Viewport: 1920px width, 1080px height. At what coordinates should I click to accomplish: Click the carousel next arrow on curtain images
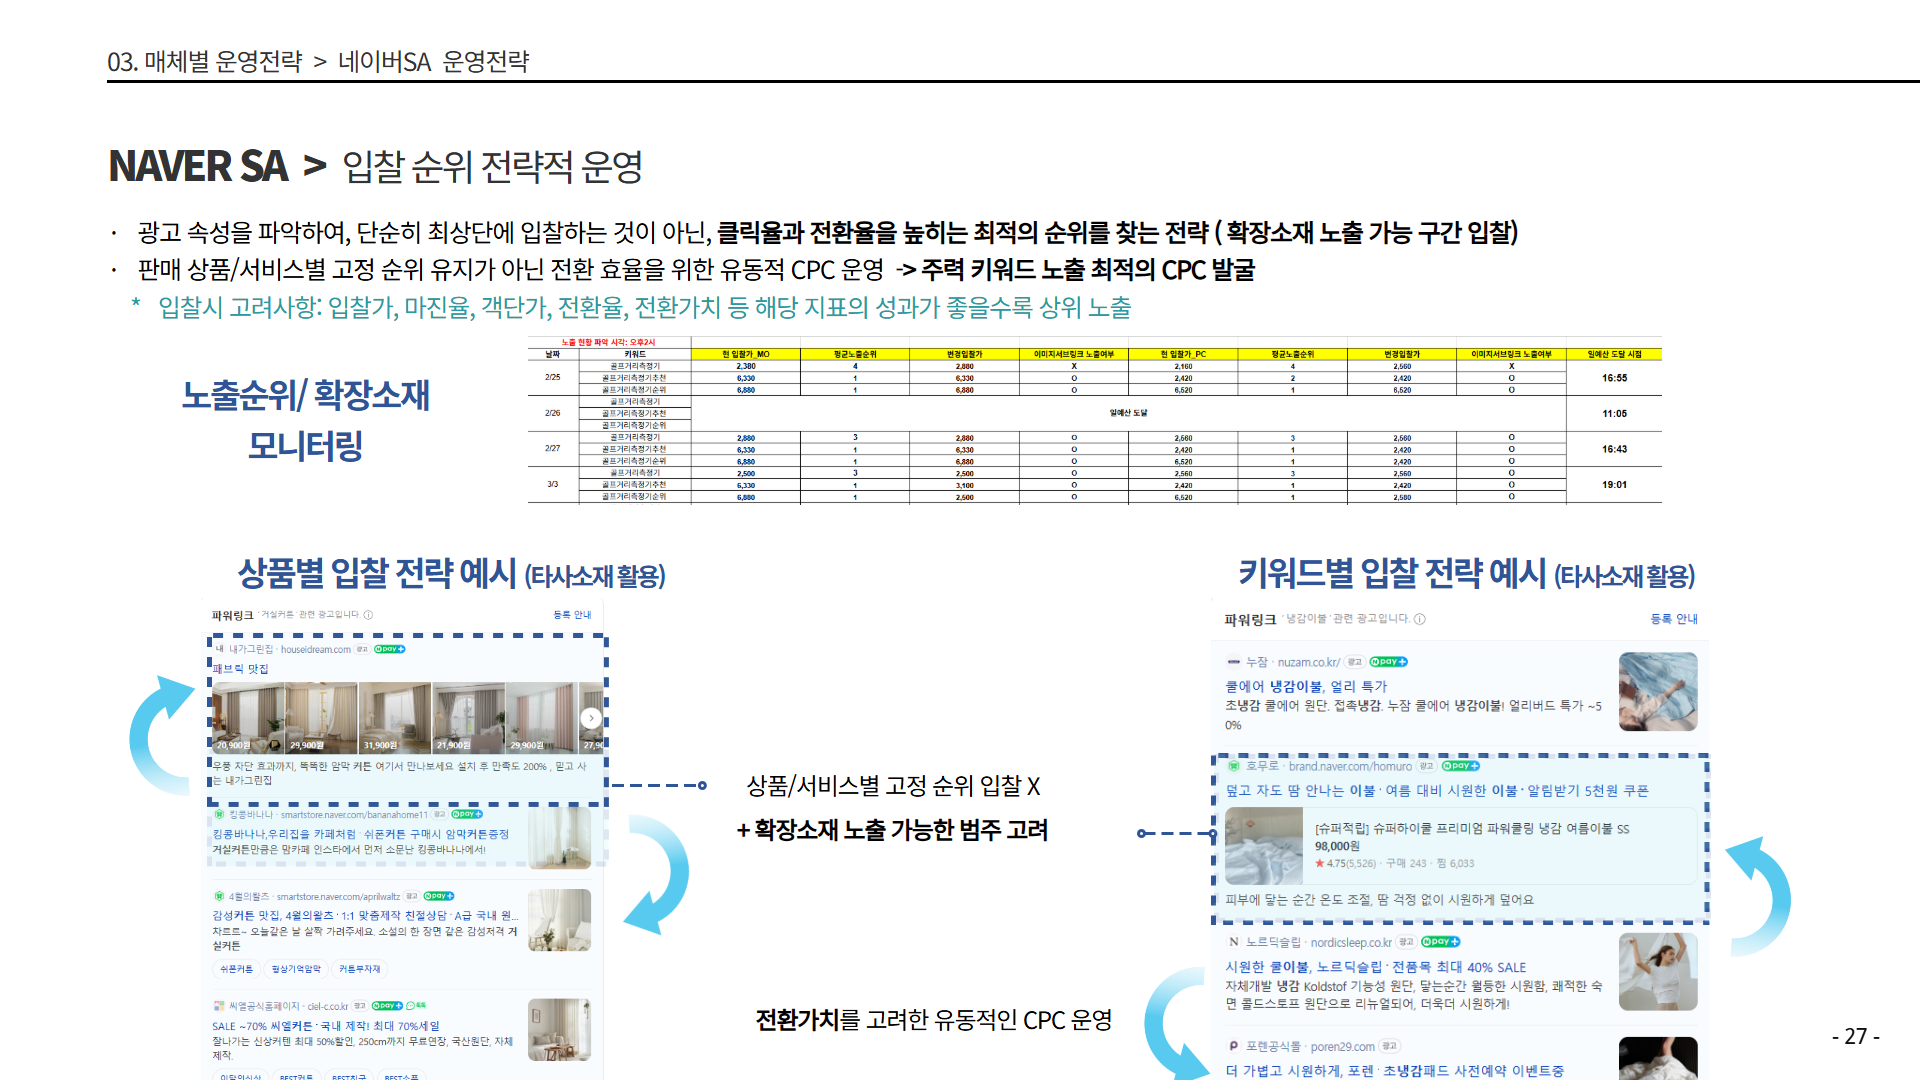coord(591,718)
